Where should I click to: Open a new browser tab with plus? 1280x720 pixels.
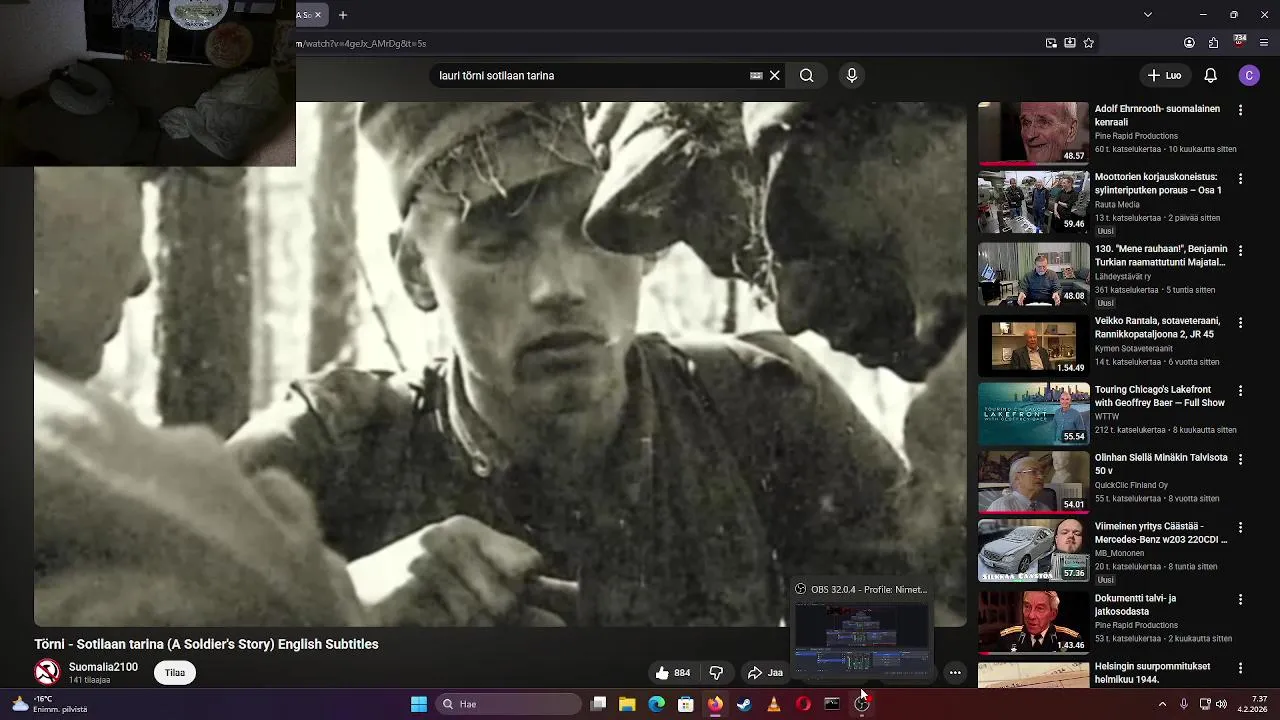(342, 15)
